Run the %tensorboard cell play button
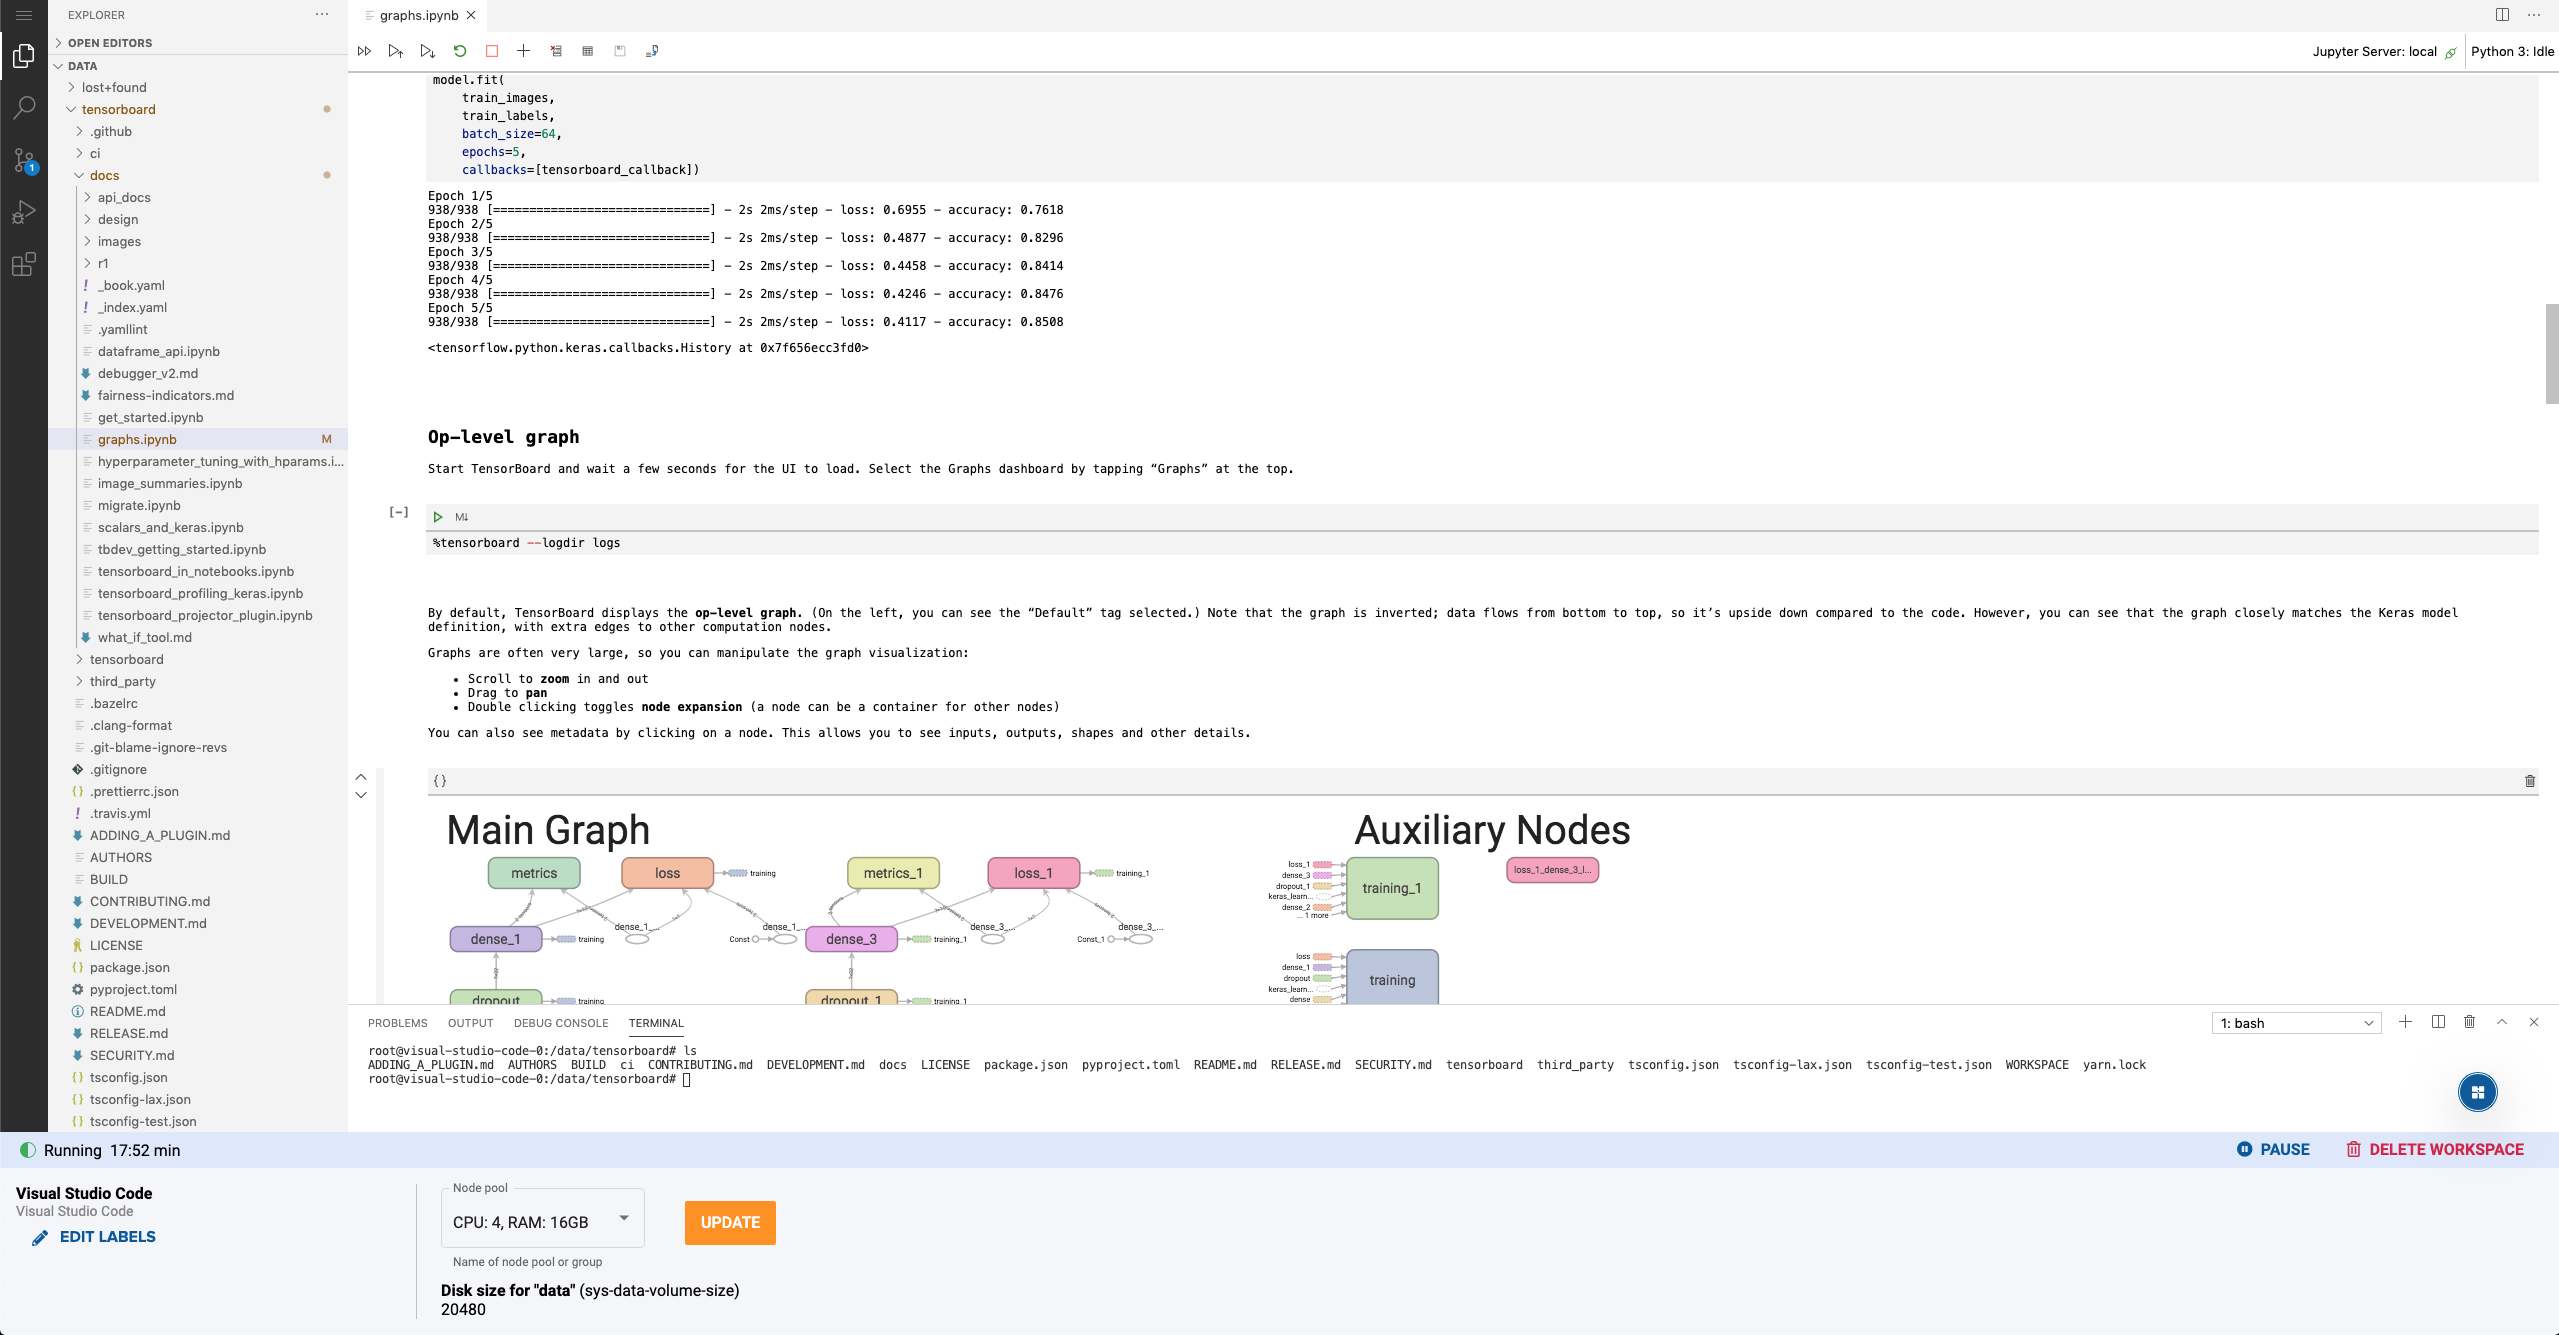 click(438, 517)
